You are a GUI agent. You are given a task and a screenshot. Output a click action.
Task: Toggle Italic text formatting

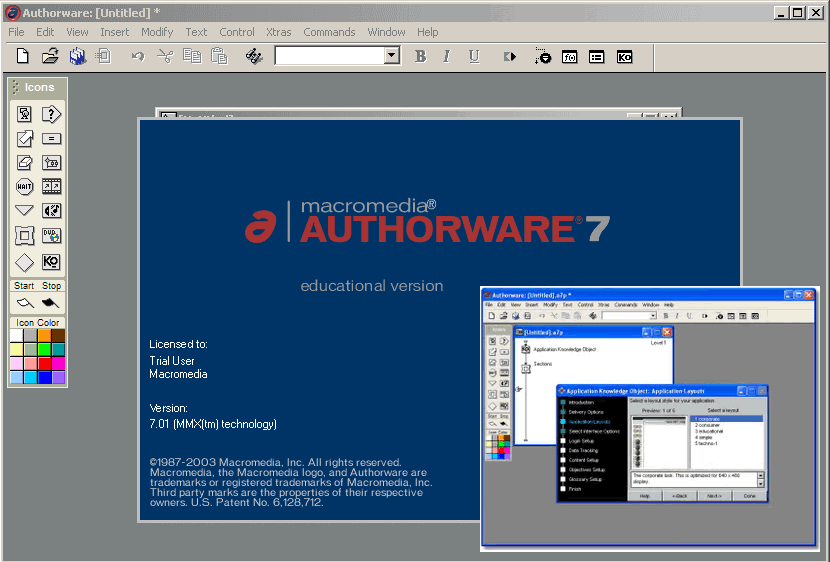(x=447, y=57)
